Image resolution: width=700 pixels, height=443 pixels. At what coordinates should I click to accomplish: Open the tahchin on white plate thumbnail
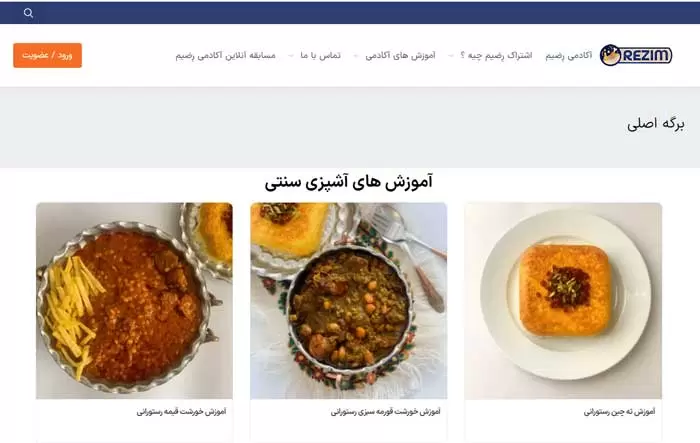(563, 301)
